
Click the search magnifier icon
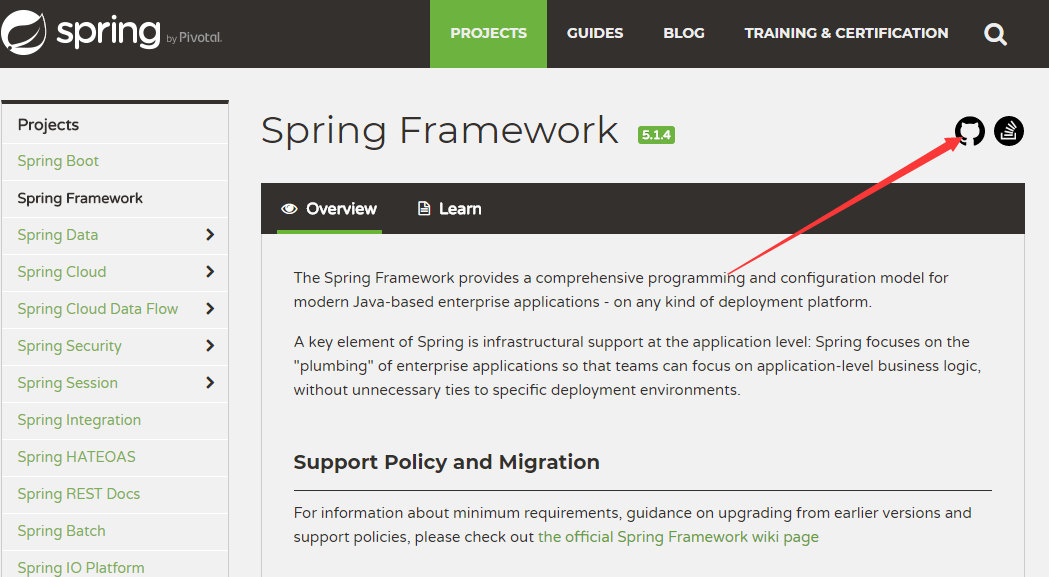tap(995, 33)
